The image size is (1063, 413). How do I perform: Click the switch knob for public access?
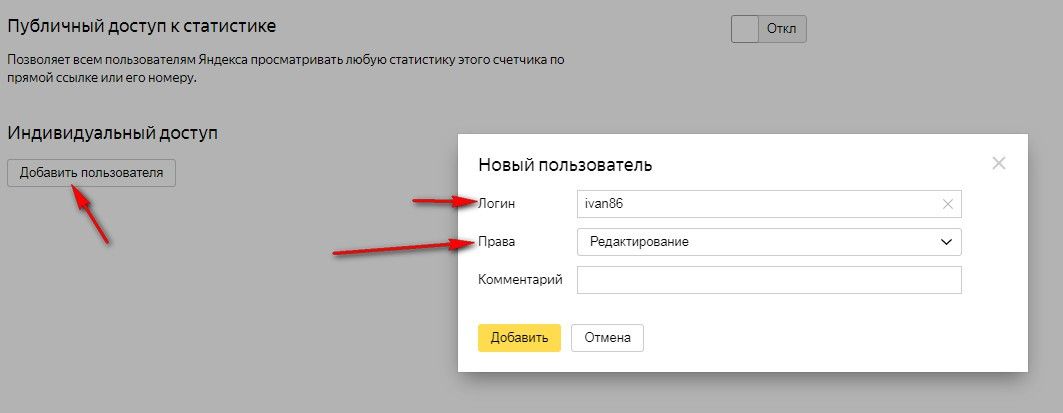(746, 29)
